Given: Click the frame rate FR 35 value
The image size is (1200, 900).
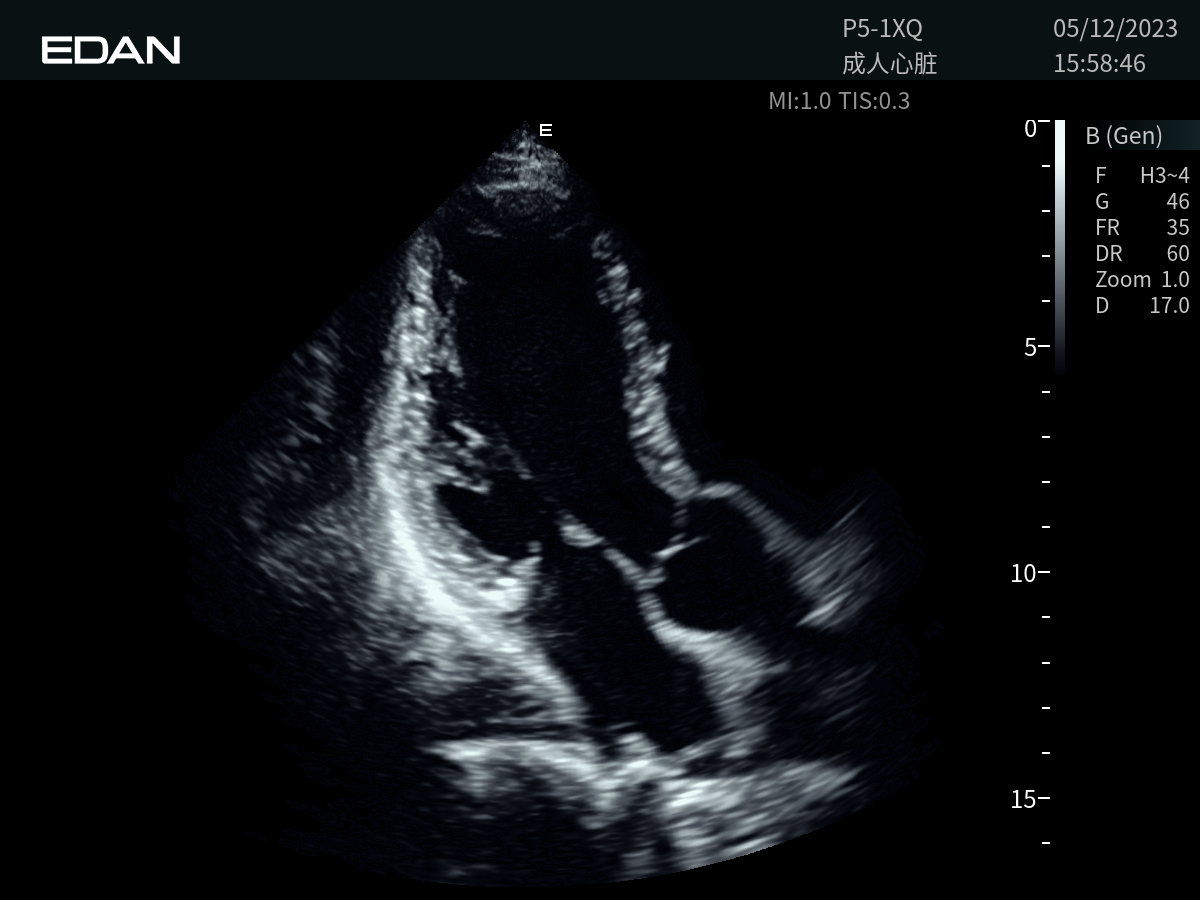Looking at the screenshot, I should (x=1142, y=228).
